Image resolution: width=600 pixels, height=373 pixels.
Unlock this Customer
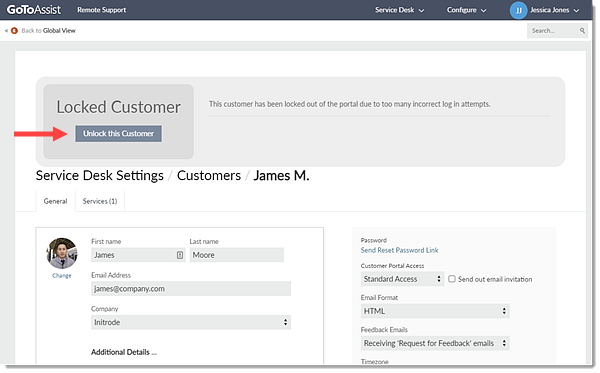[118, 134]
